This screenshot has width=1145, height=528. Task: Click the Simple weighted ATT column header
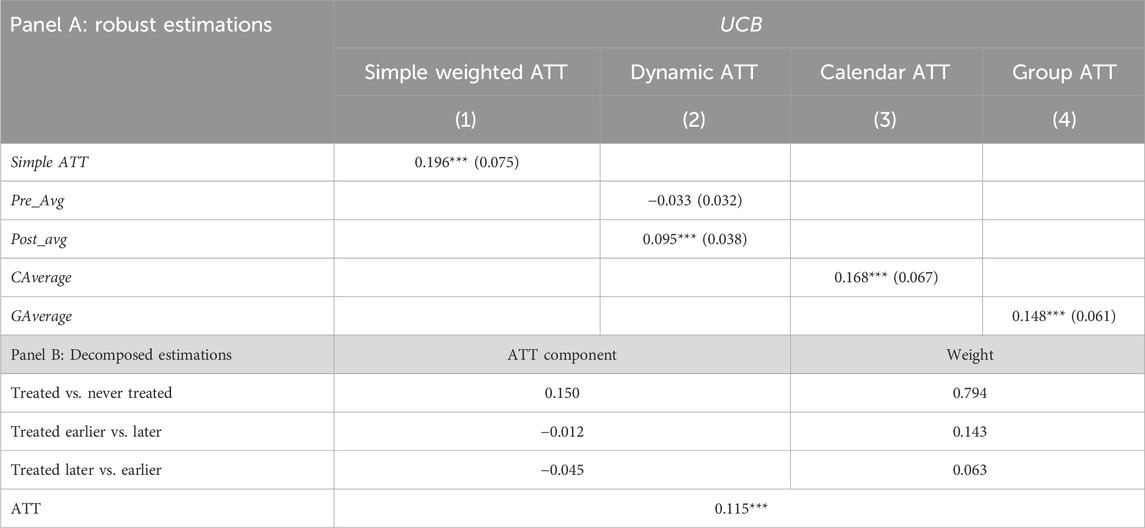466,71
